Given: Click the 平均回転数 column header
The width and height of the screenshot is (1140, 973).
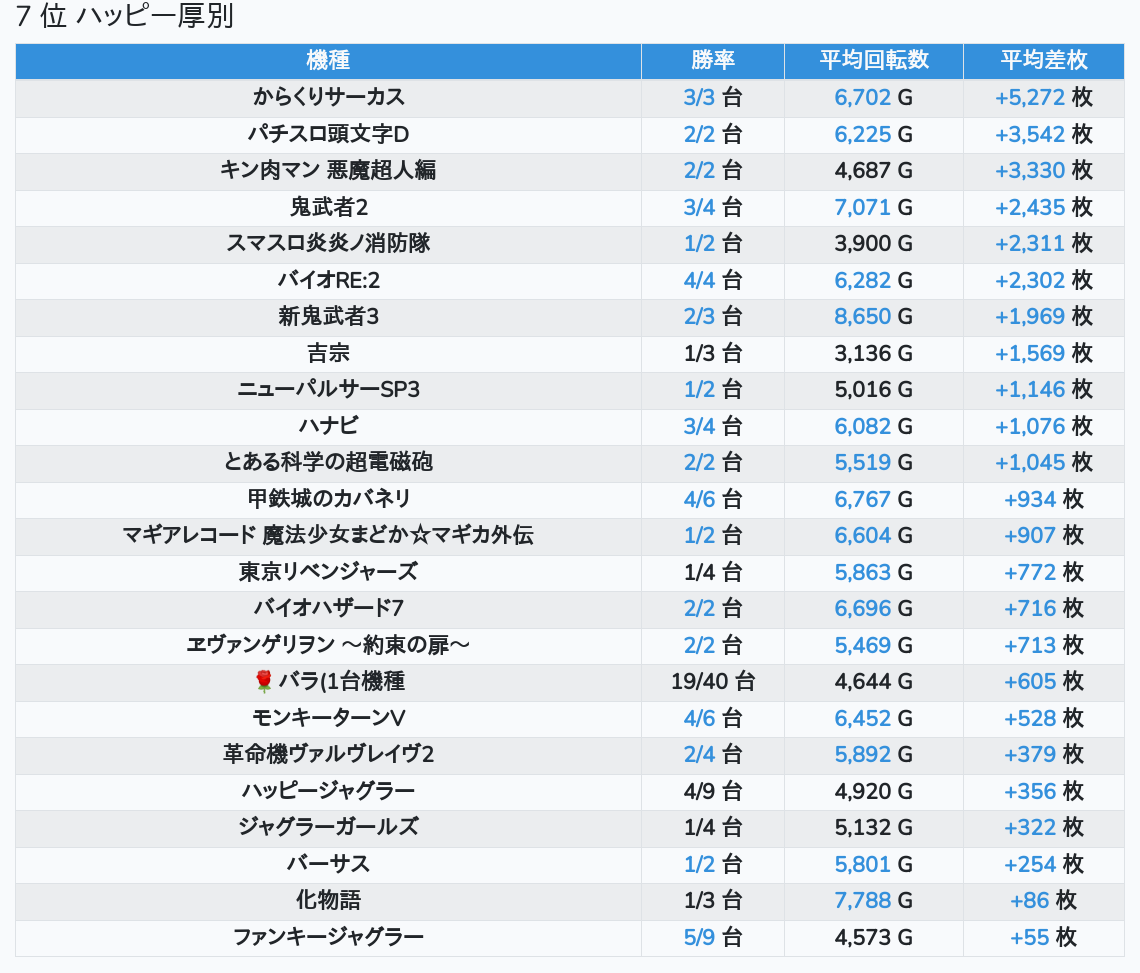Looking at the screenshot, I should click(x=873, y=60).
